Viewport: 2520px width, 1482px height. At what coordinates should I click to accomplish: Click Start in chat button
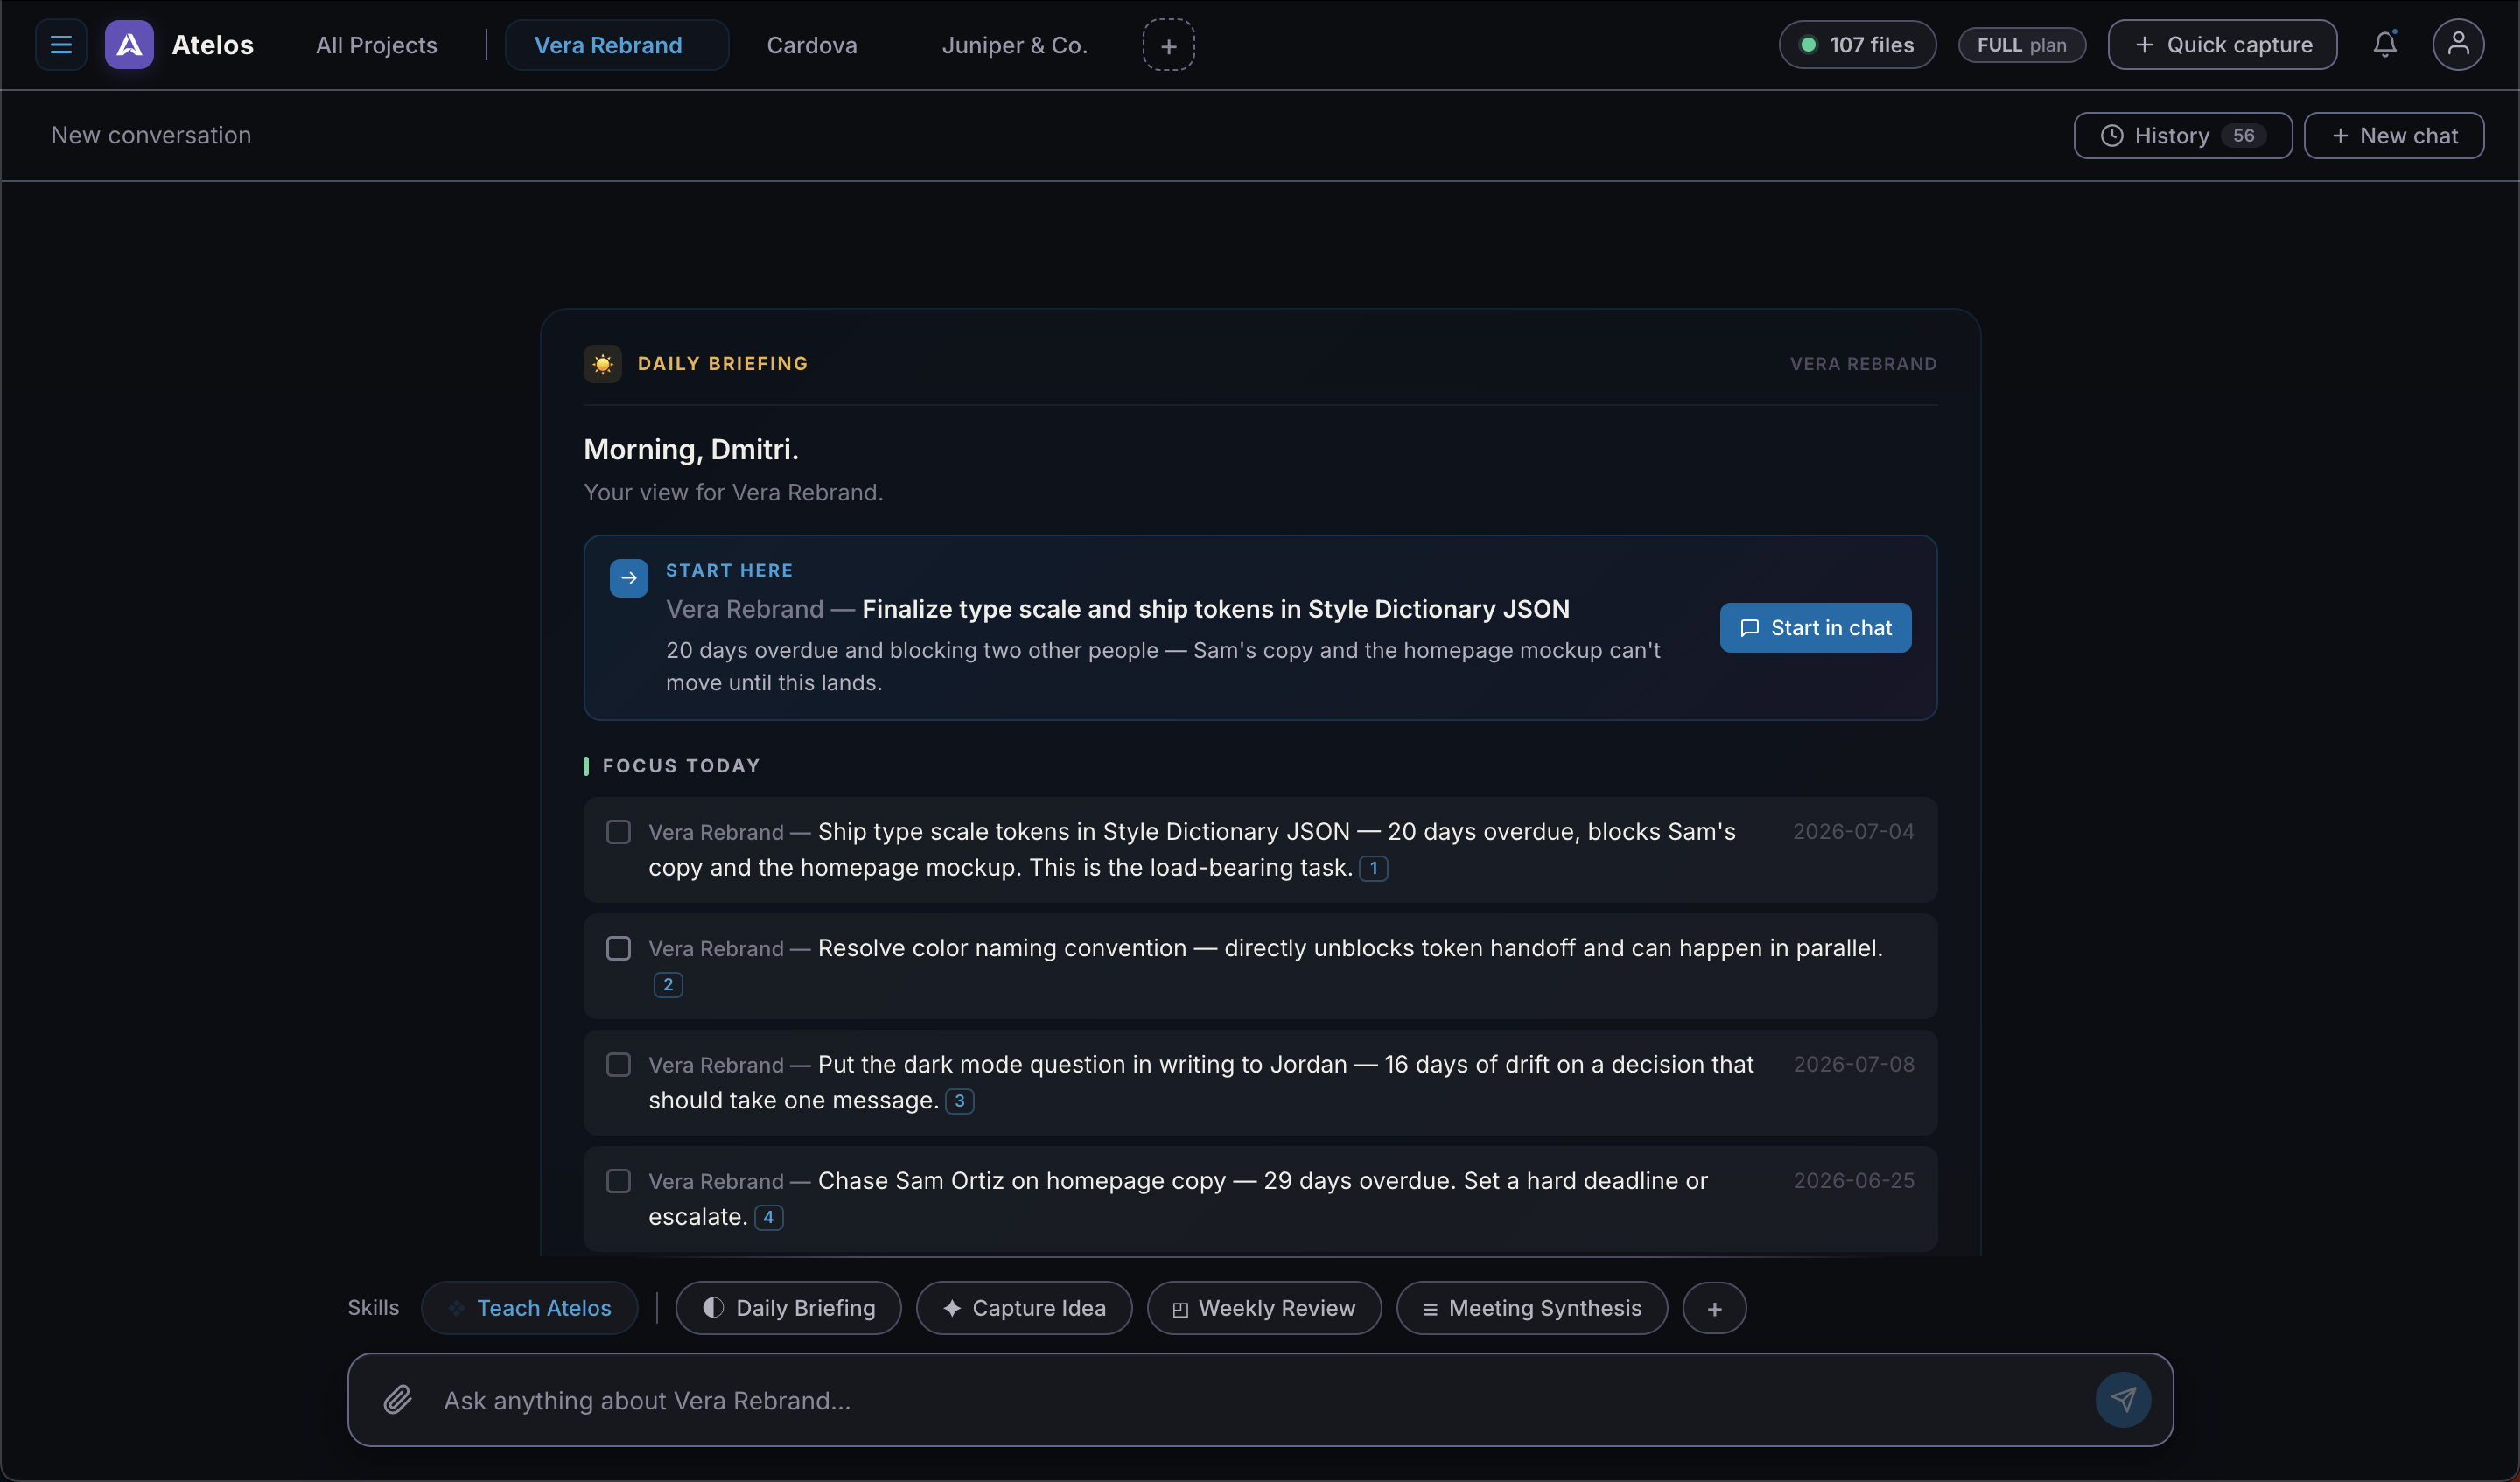tap(1815, 628)
